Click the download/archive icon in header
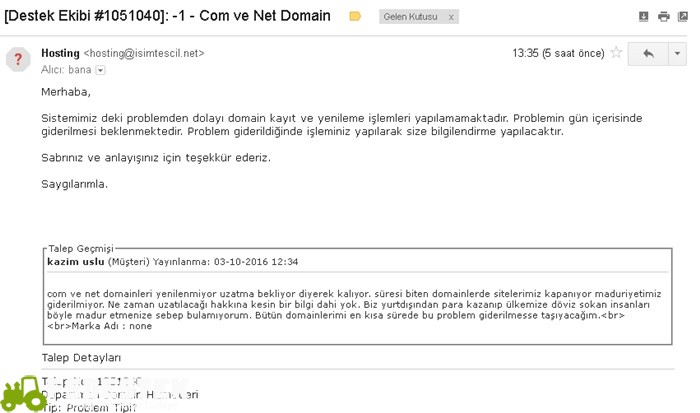700x413 pixels. (643, 17)
